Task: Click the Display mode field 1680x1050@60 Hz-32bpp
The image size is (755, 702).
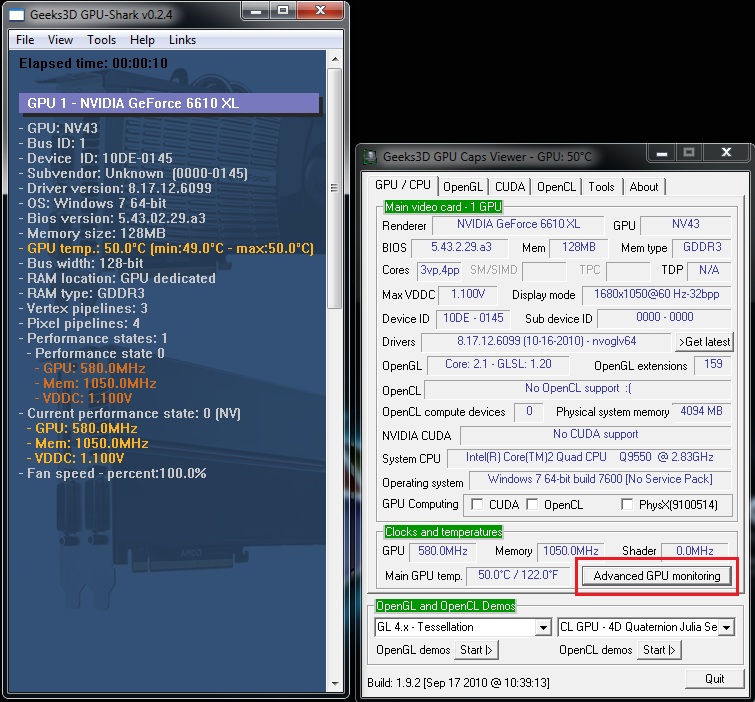Action: pos(657,295)
